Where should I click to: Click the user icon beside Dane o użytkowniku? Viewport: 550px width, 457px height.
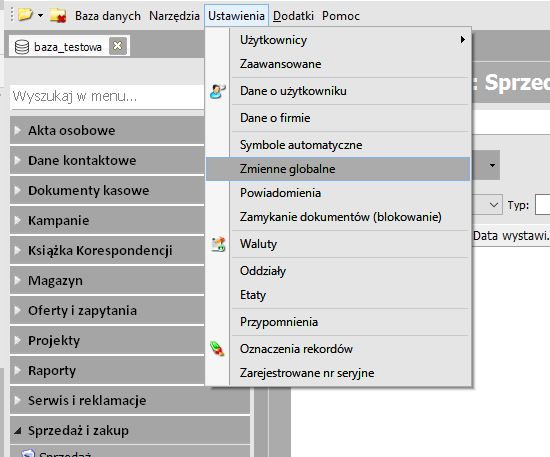tap(217, 91)
